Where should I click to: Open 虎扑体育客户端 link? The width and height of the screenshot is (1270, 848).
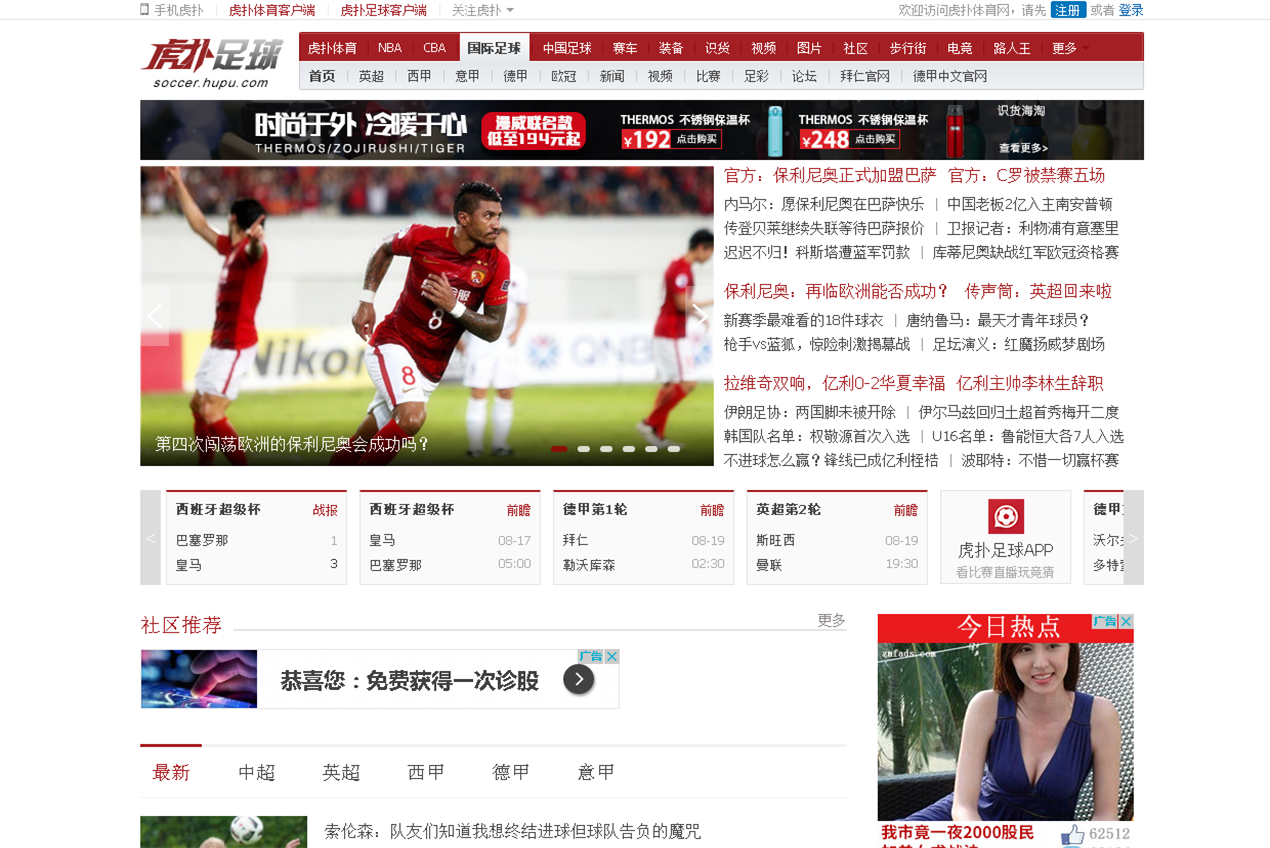272,10
